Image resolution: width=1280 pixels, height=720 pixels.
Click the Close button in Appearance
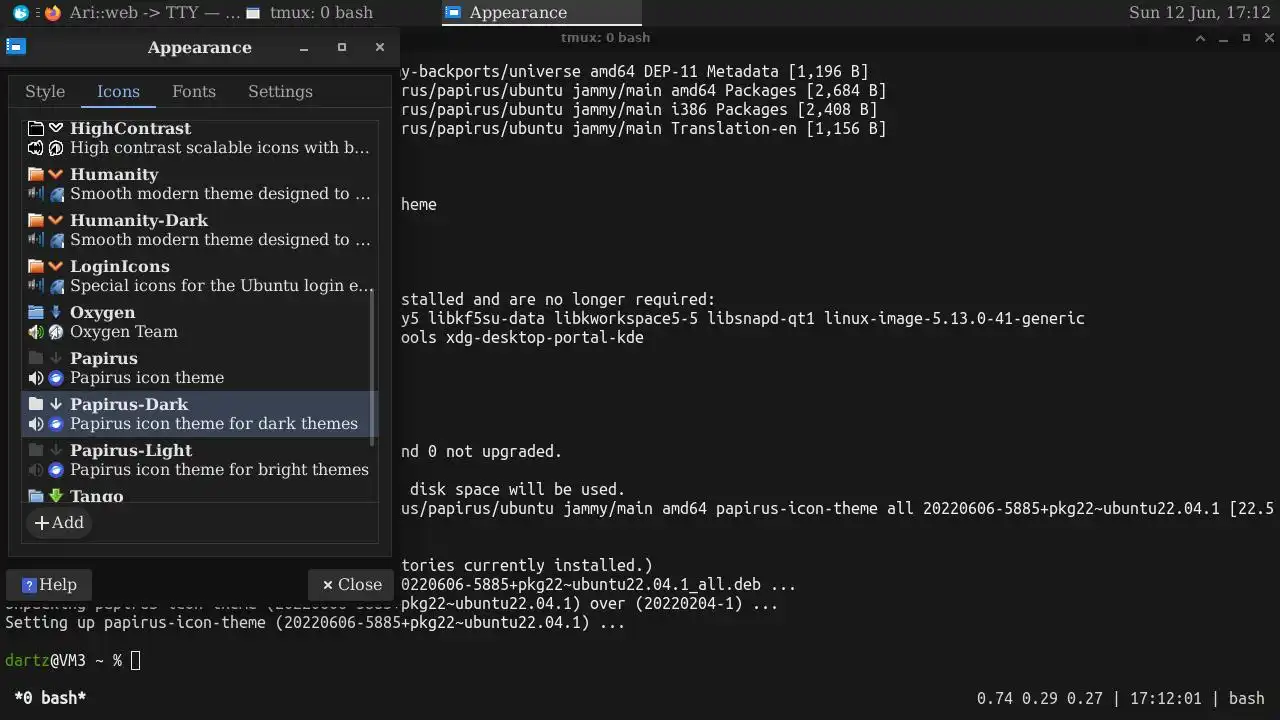[351, 585]
